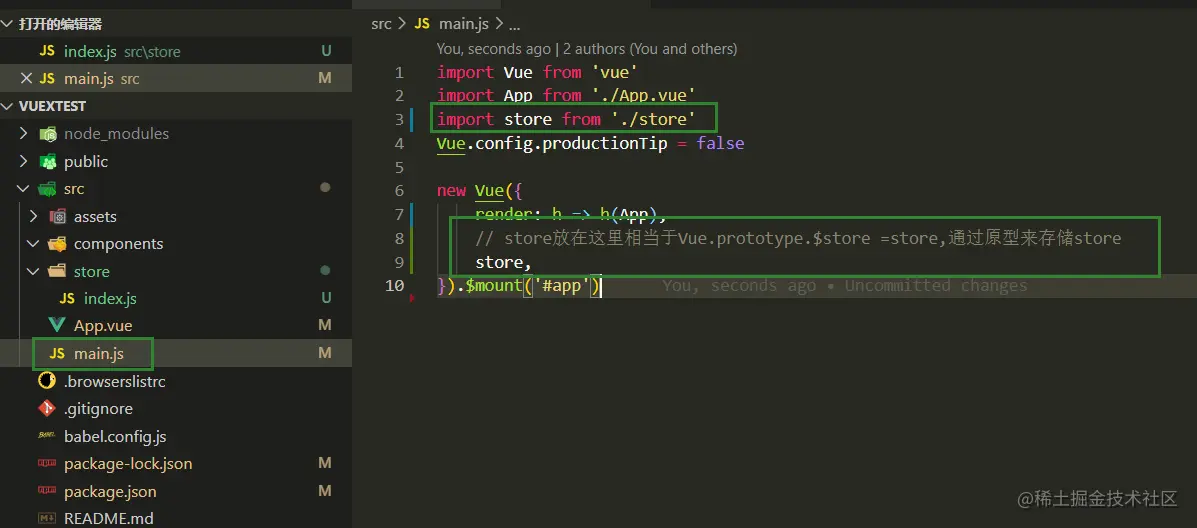Click the Vue icon beside App.vue
This screenshot has height=528, width=1197.
coord(56,326)
